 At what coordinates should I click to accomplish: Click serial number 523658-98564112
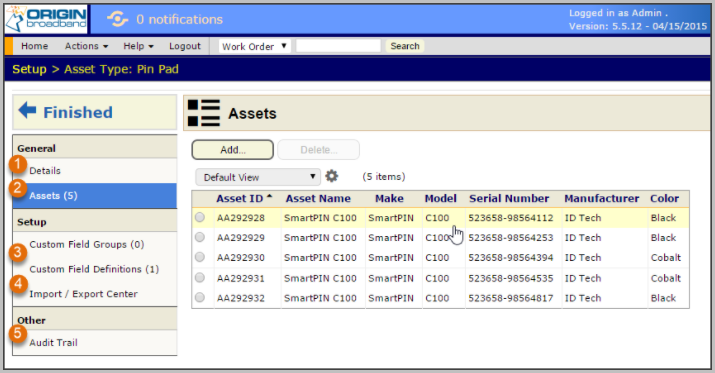(511, 218)
